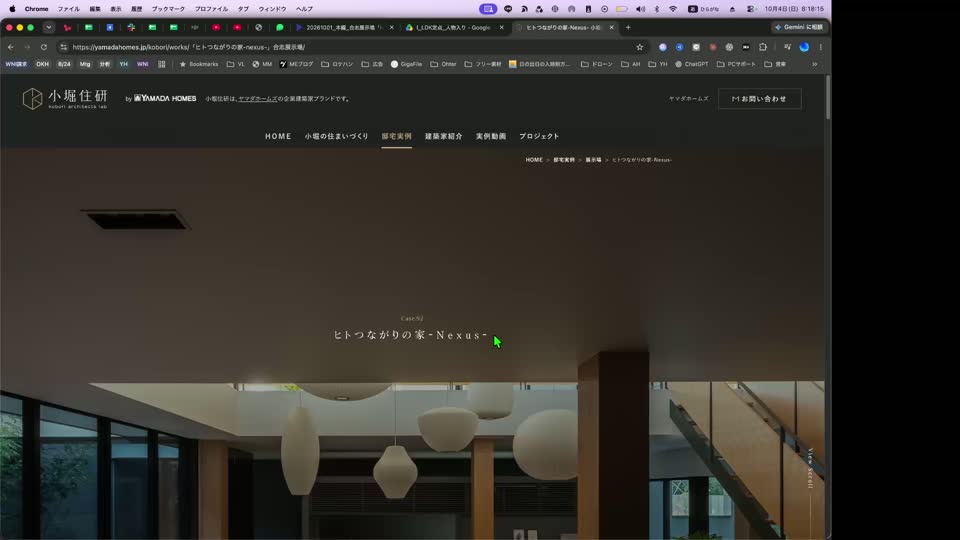Viewport: 960px width, 540px height.
Task: Click the media control icon in Chrome toolbar
Action: pos(787,47)
